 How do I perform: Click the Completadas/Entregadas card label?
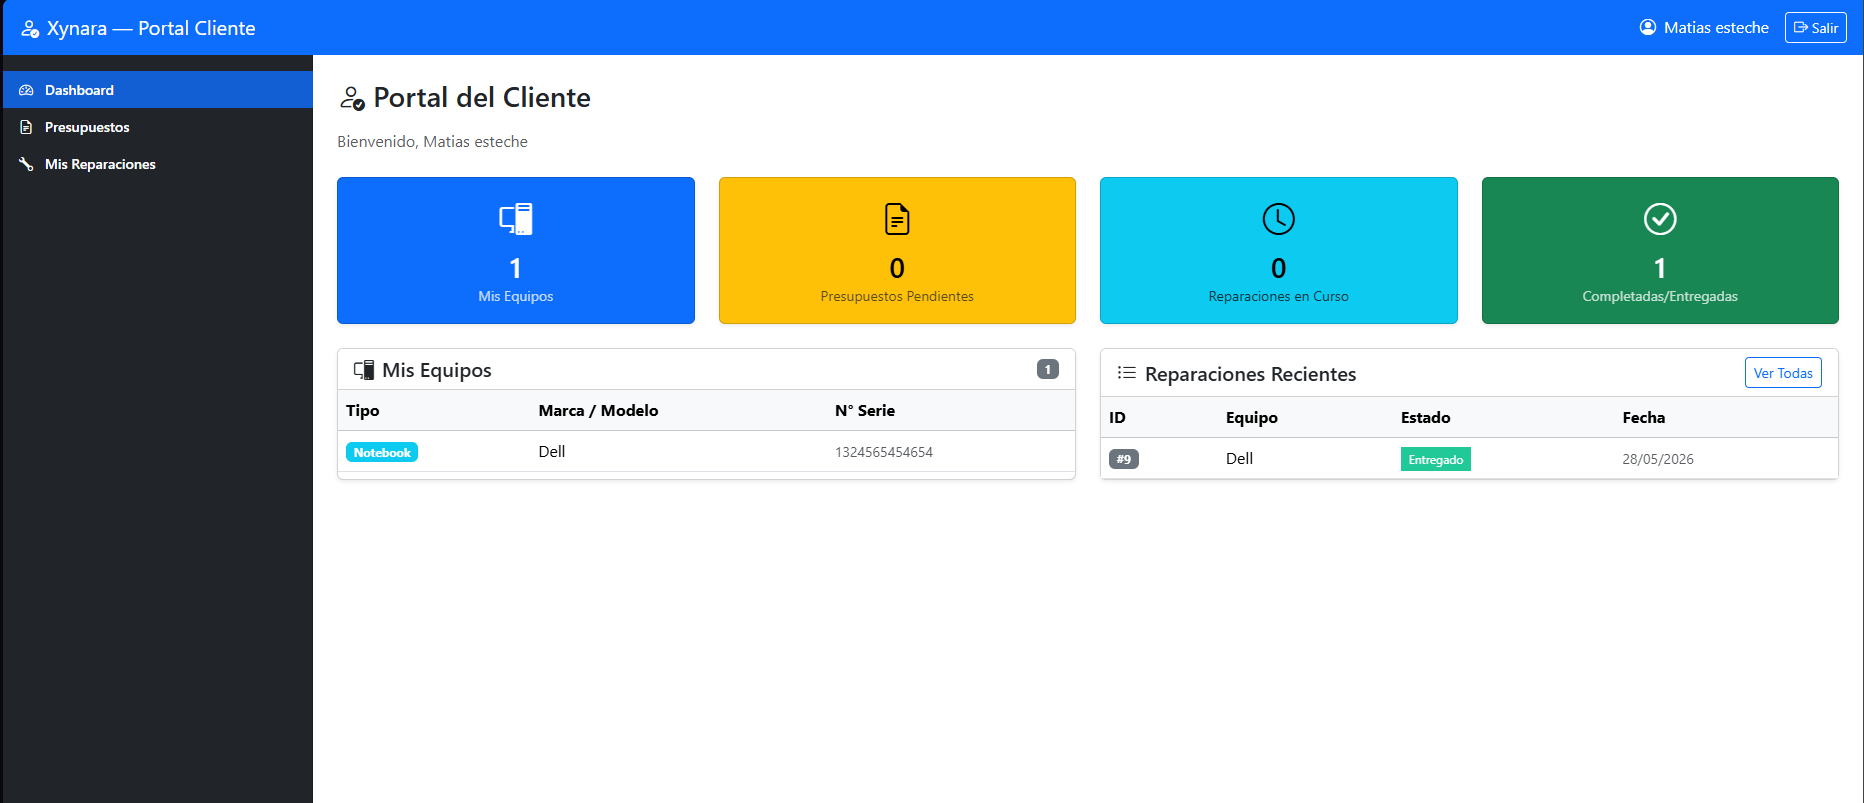pyautogui.click(x=1660, y=296)
